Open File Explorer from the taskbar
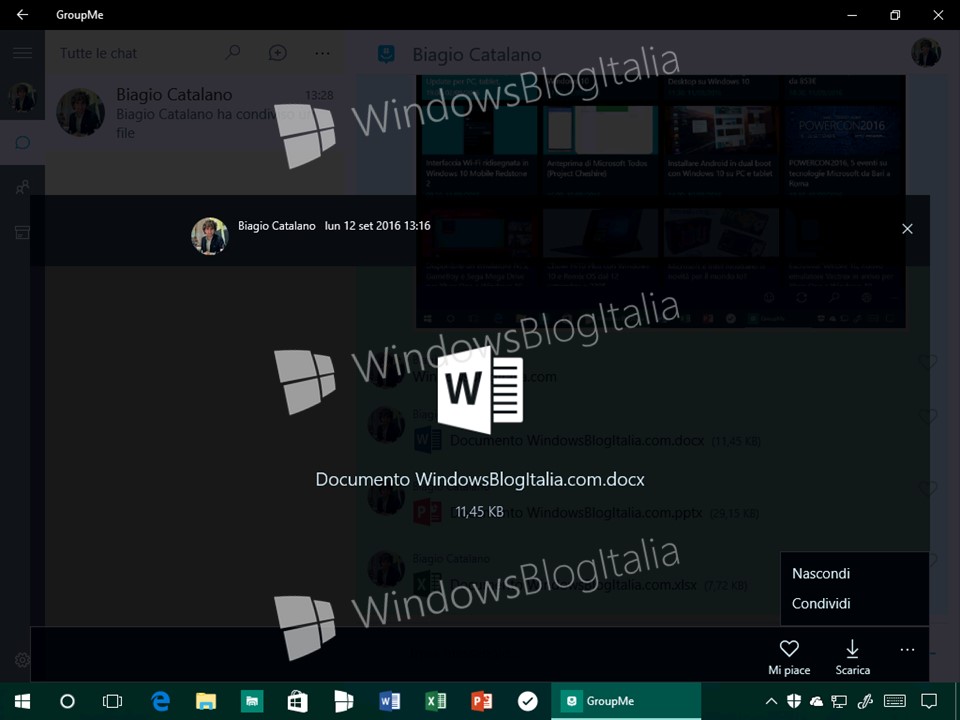 coord(206,701)
